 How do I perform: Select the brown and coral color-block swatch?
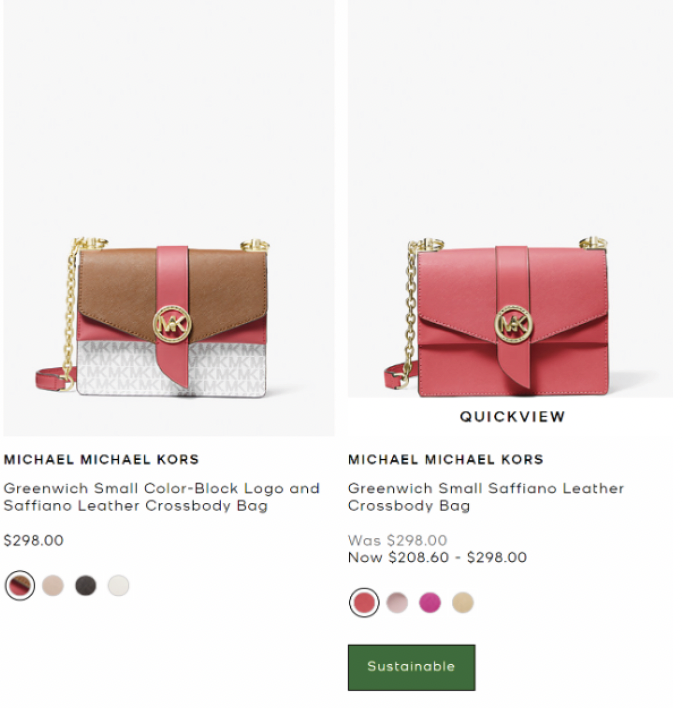[x=20, y=586]
